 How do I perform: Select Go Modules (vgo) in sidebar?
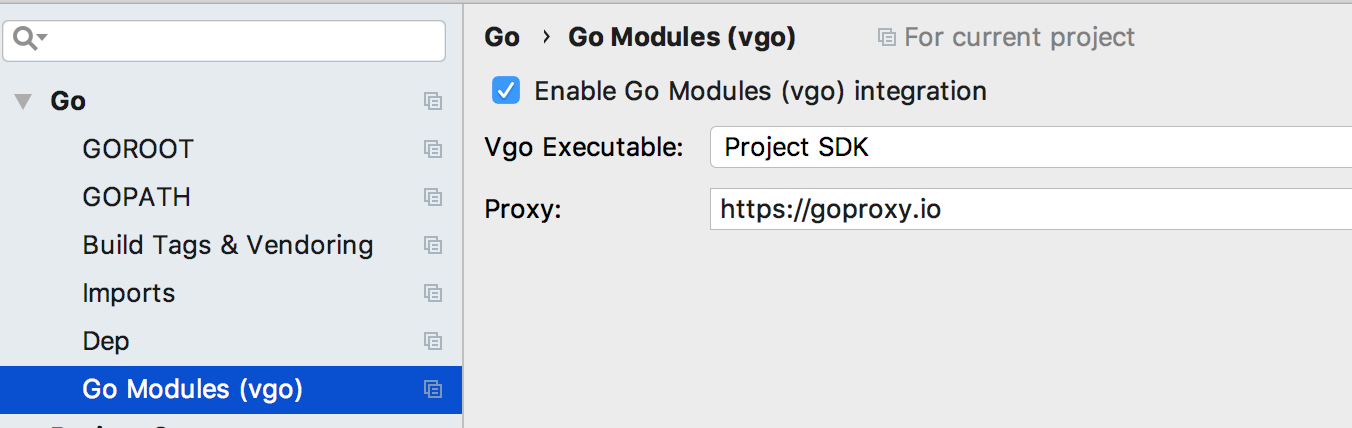(x=192, y=389)
